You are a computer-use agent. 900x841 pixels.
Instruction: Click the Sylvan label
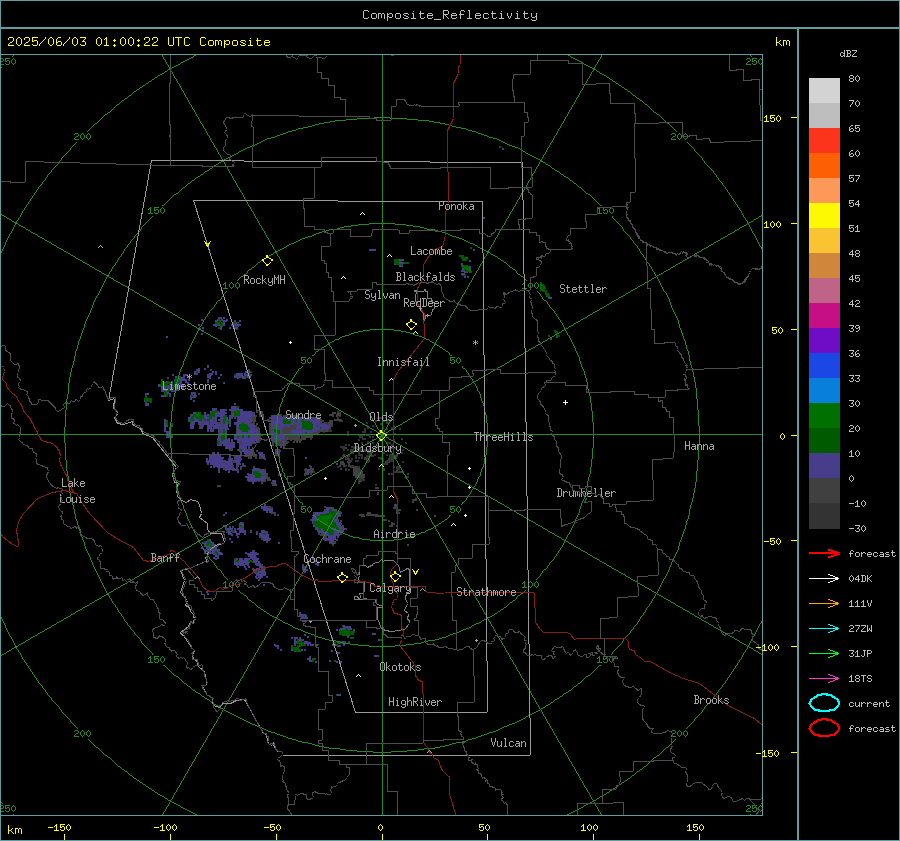click(x=382, y=295)
